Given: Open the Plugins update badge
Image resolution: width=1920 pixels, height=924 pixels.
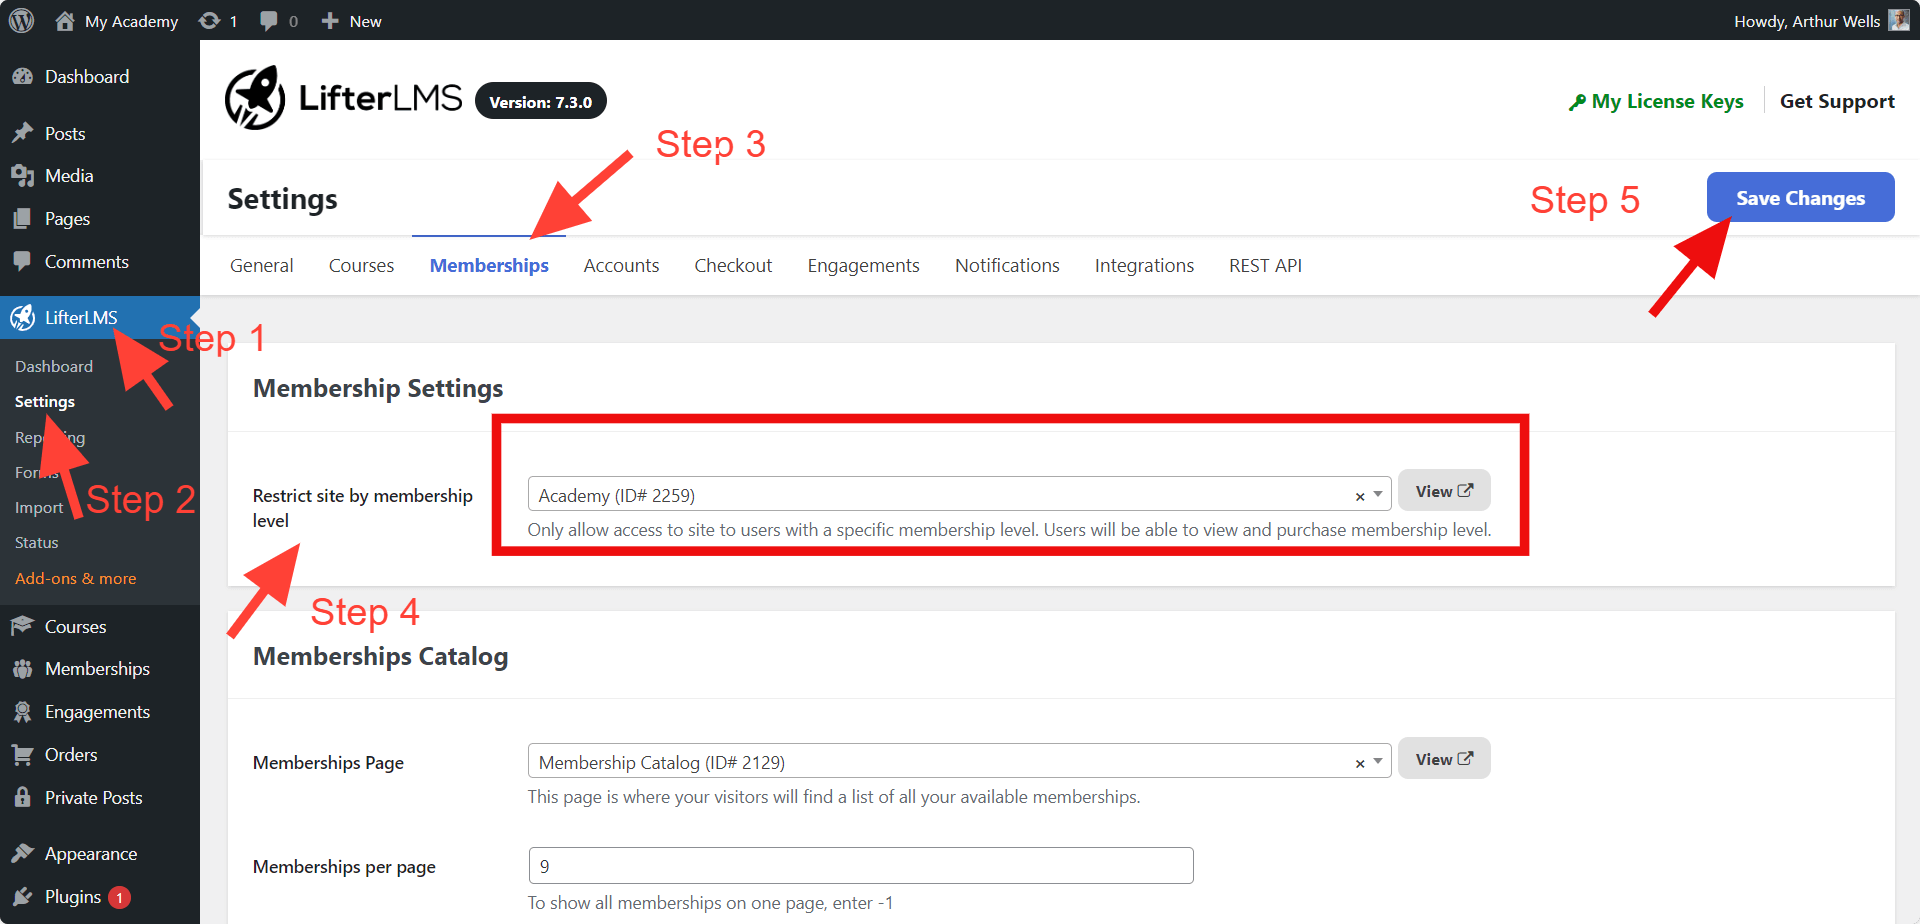Looking at the screenshot, I should click(119, 897).
